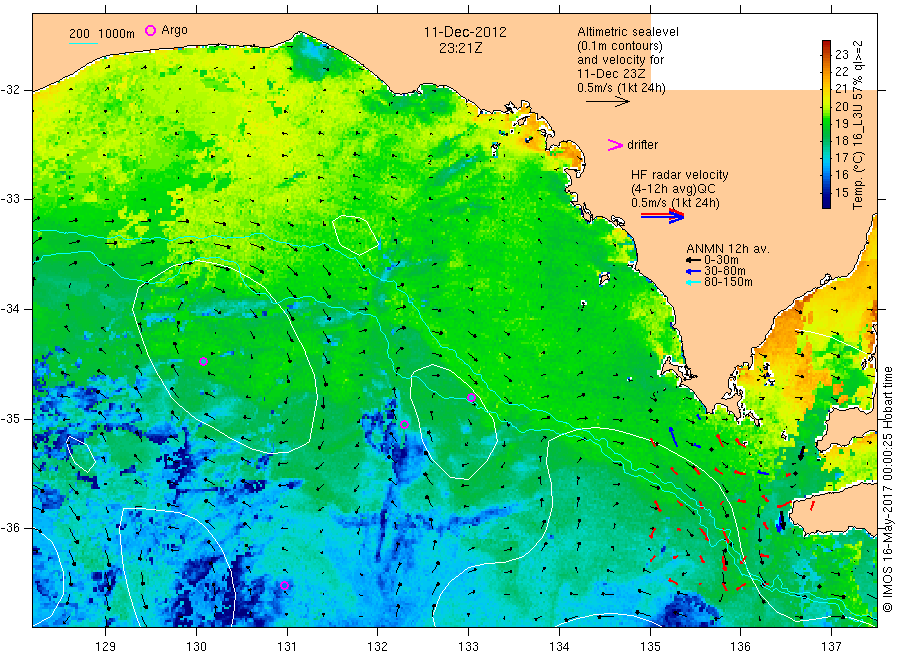Click the black altimetric velocity scale arrow
900x660 pixels.
tap(607, 102)
